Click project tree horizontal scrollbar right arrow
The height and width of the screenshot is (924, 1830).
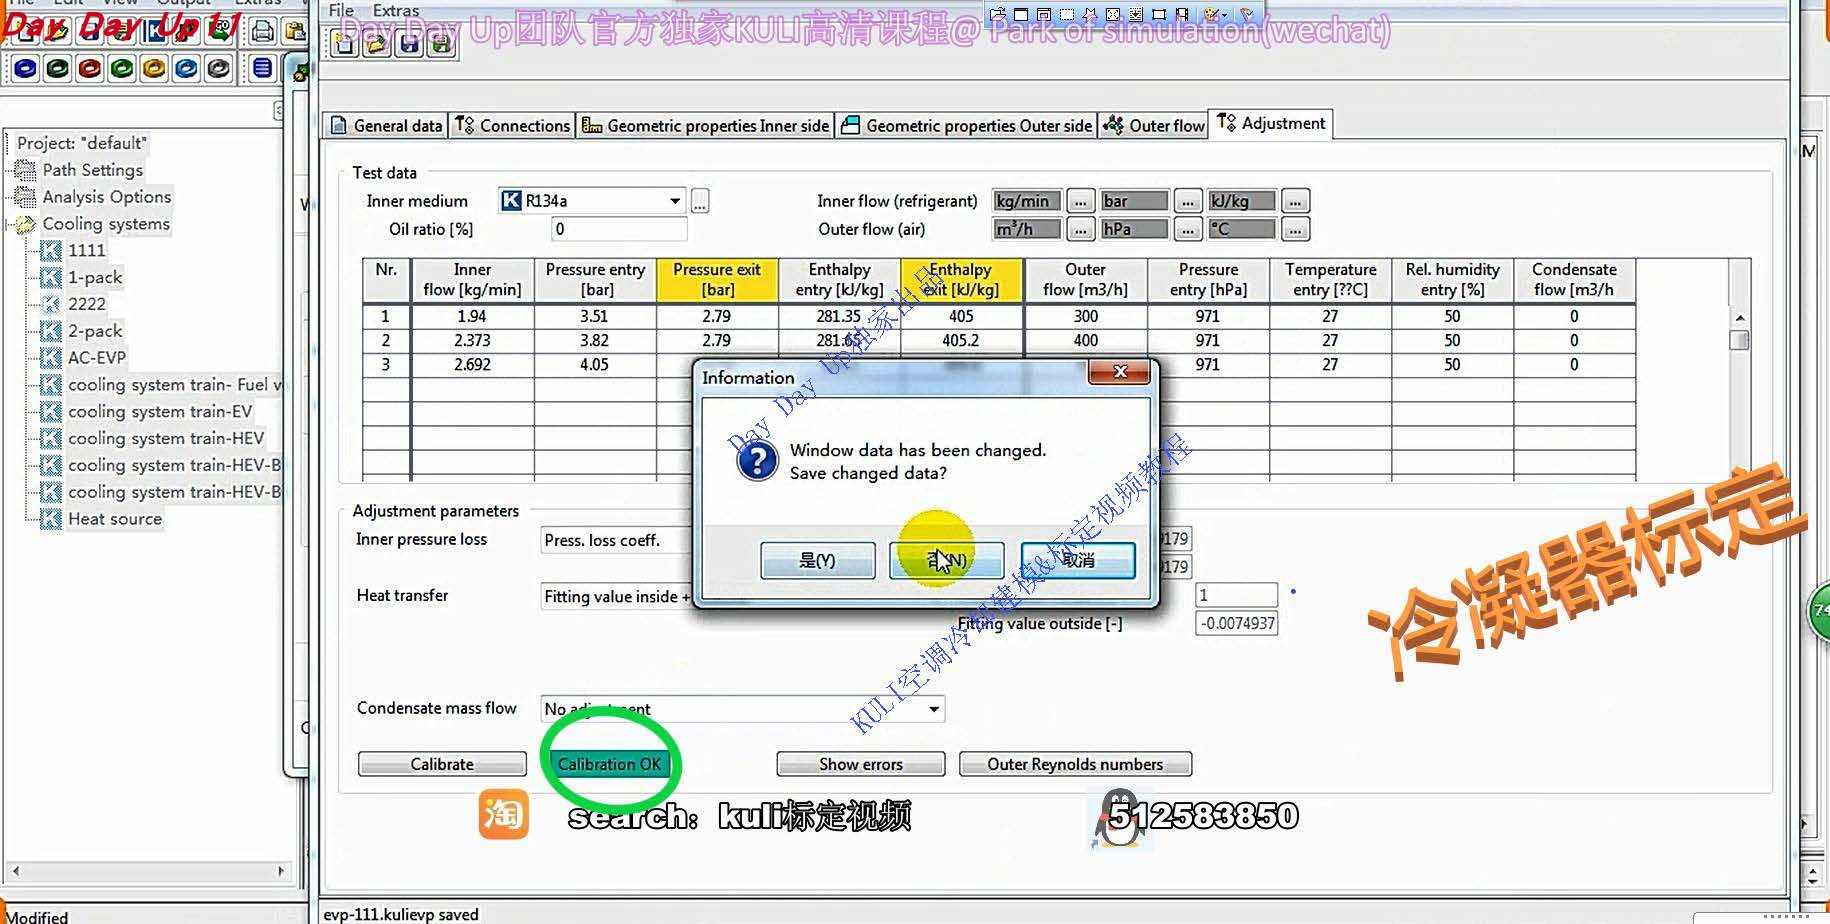point(281,871)
